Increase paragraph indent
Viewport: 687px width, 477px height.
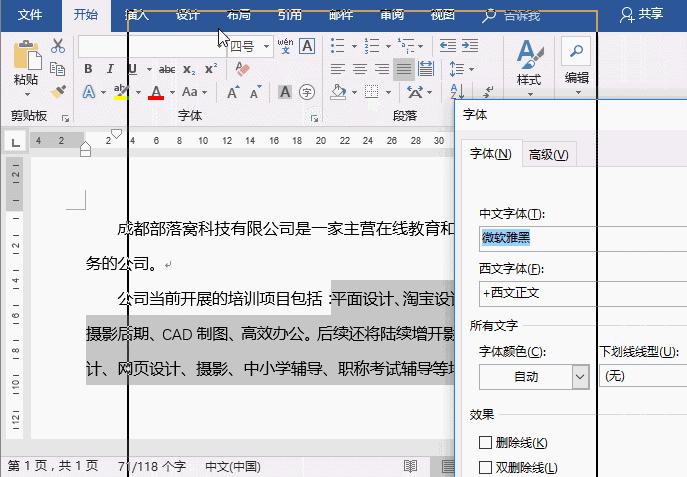(470, 46)
